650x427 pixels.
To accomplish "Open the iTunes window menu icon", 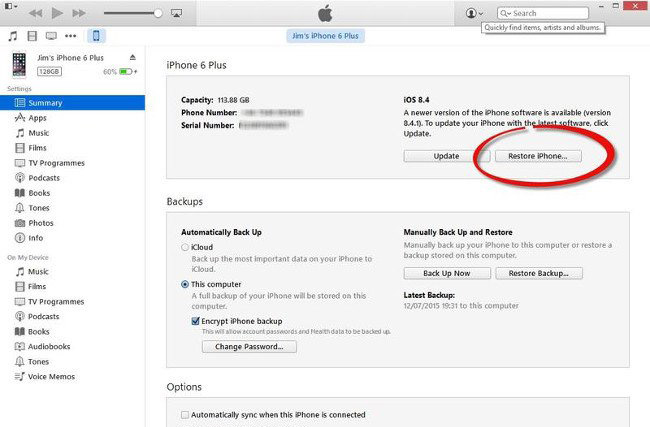I will pos(10,6).
